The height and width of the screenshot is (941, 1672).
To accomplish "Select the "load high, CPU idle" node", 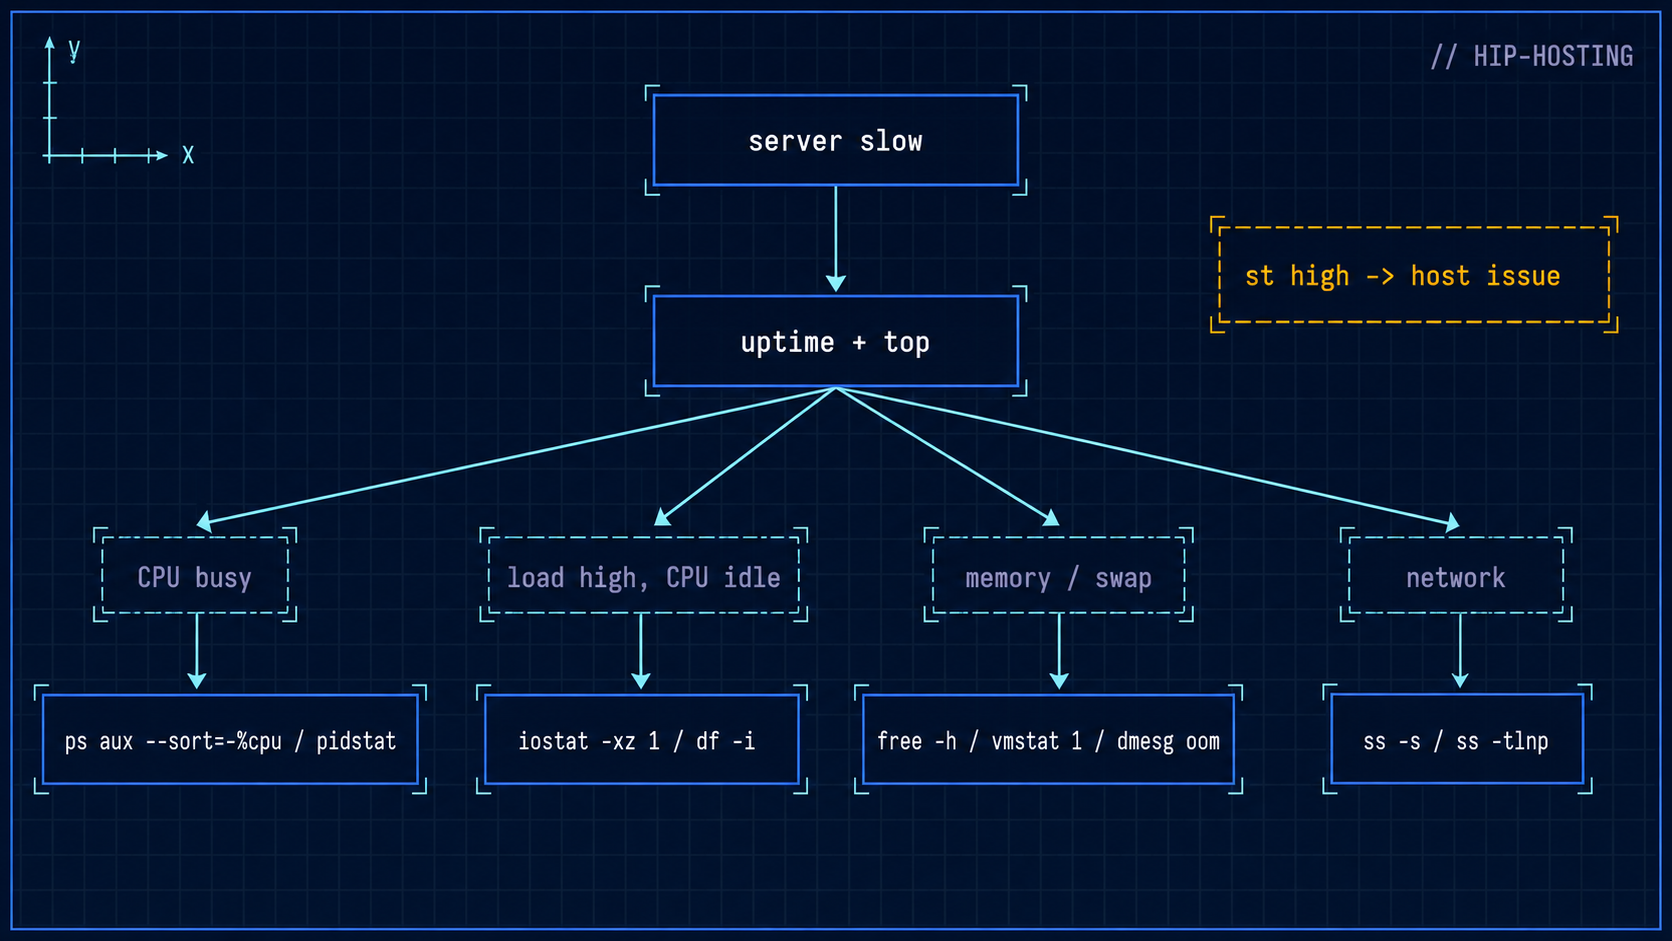I will tap(644, 576).
